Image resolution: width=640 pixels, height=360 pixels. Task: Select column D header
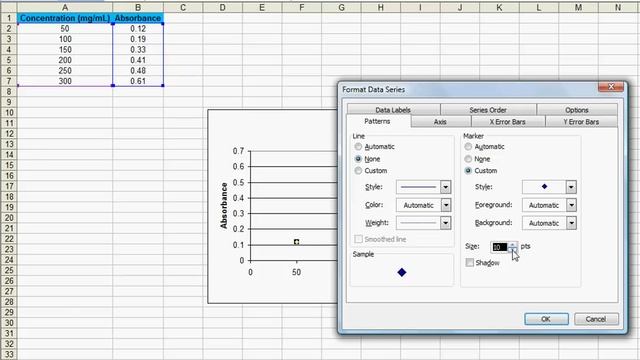click(222, 8)
